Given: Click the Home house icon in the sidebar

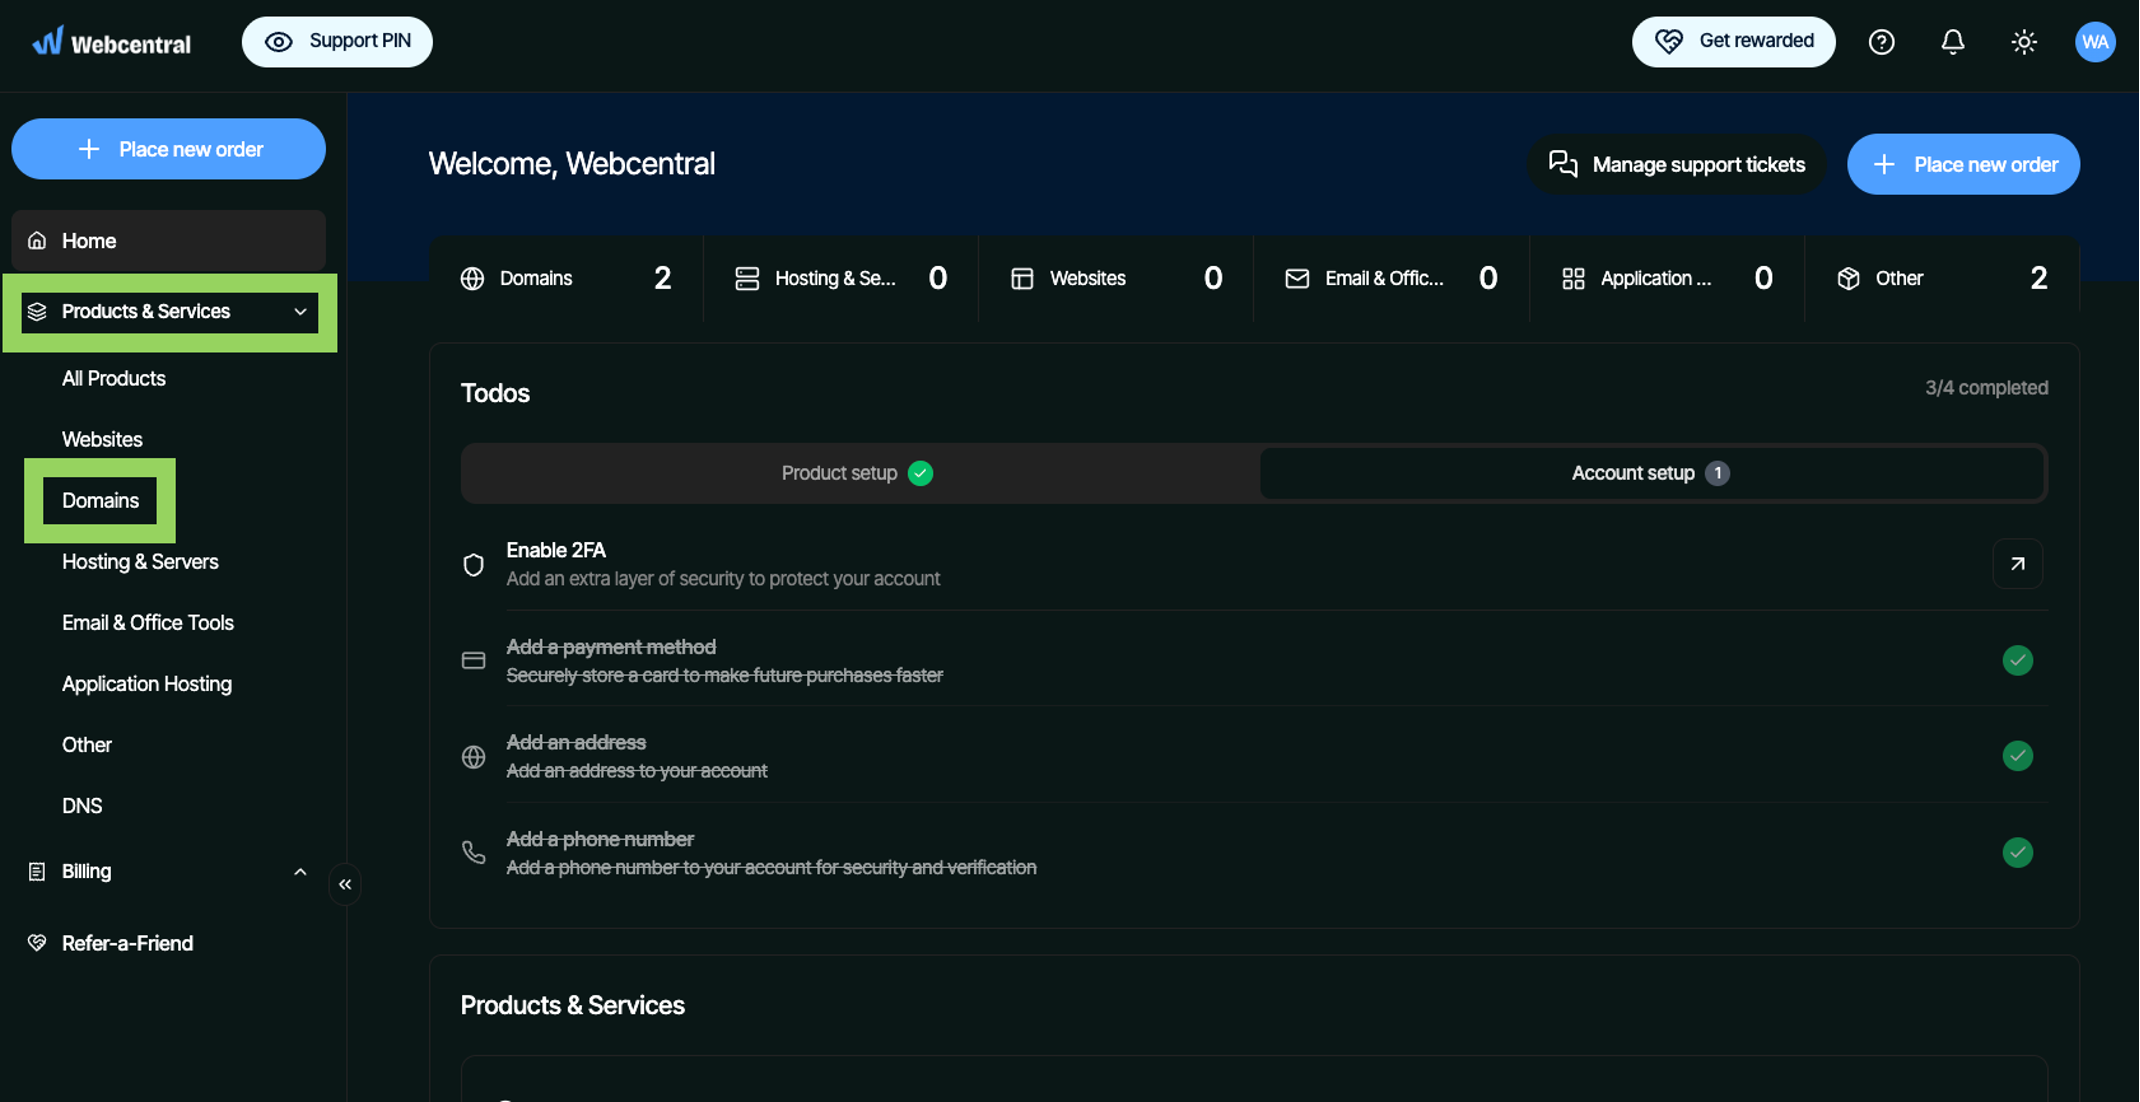Looking at the screenshot, I should [x=37, y=240].
